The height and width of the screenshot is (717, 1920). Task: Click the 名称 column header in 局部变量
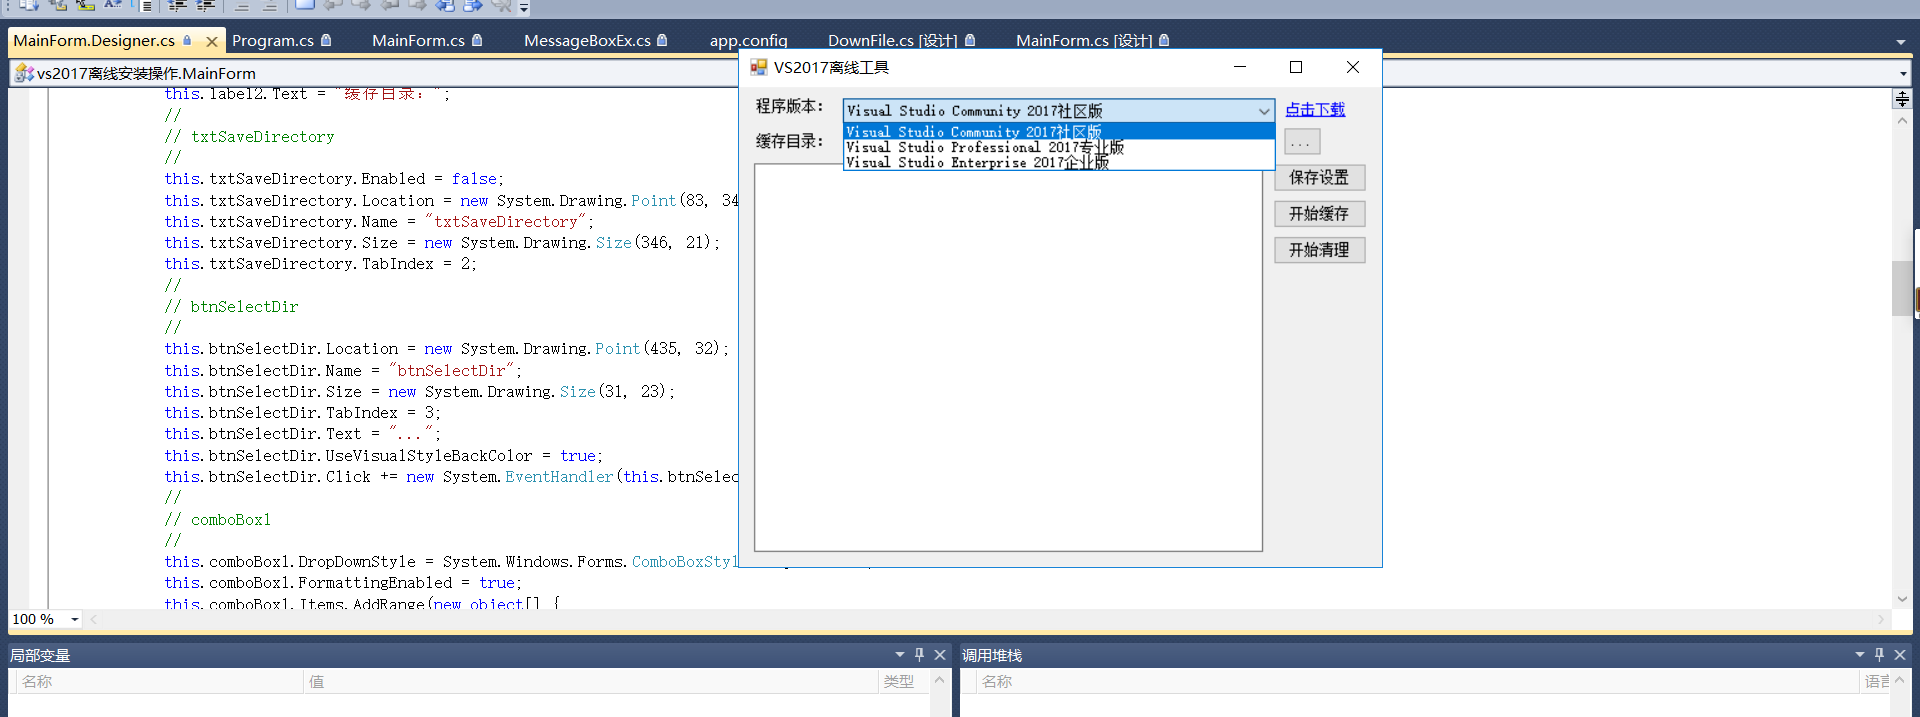click(x=158, y=681)
